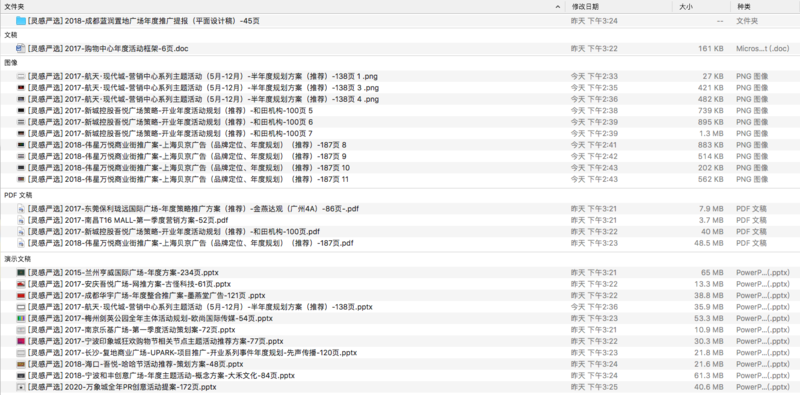This screenshot has height=395, width=800.
Task: Click the PDF 文稿 group heading
Action: coord(18,195)
